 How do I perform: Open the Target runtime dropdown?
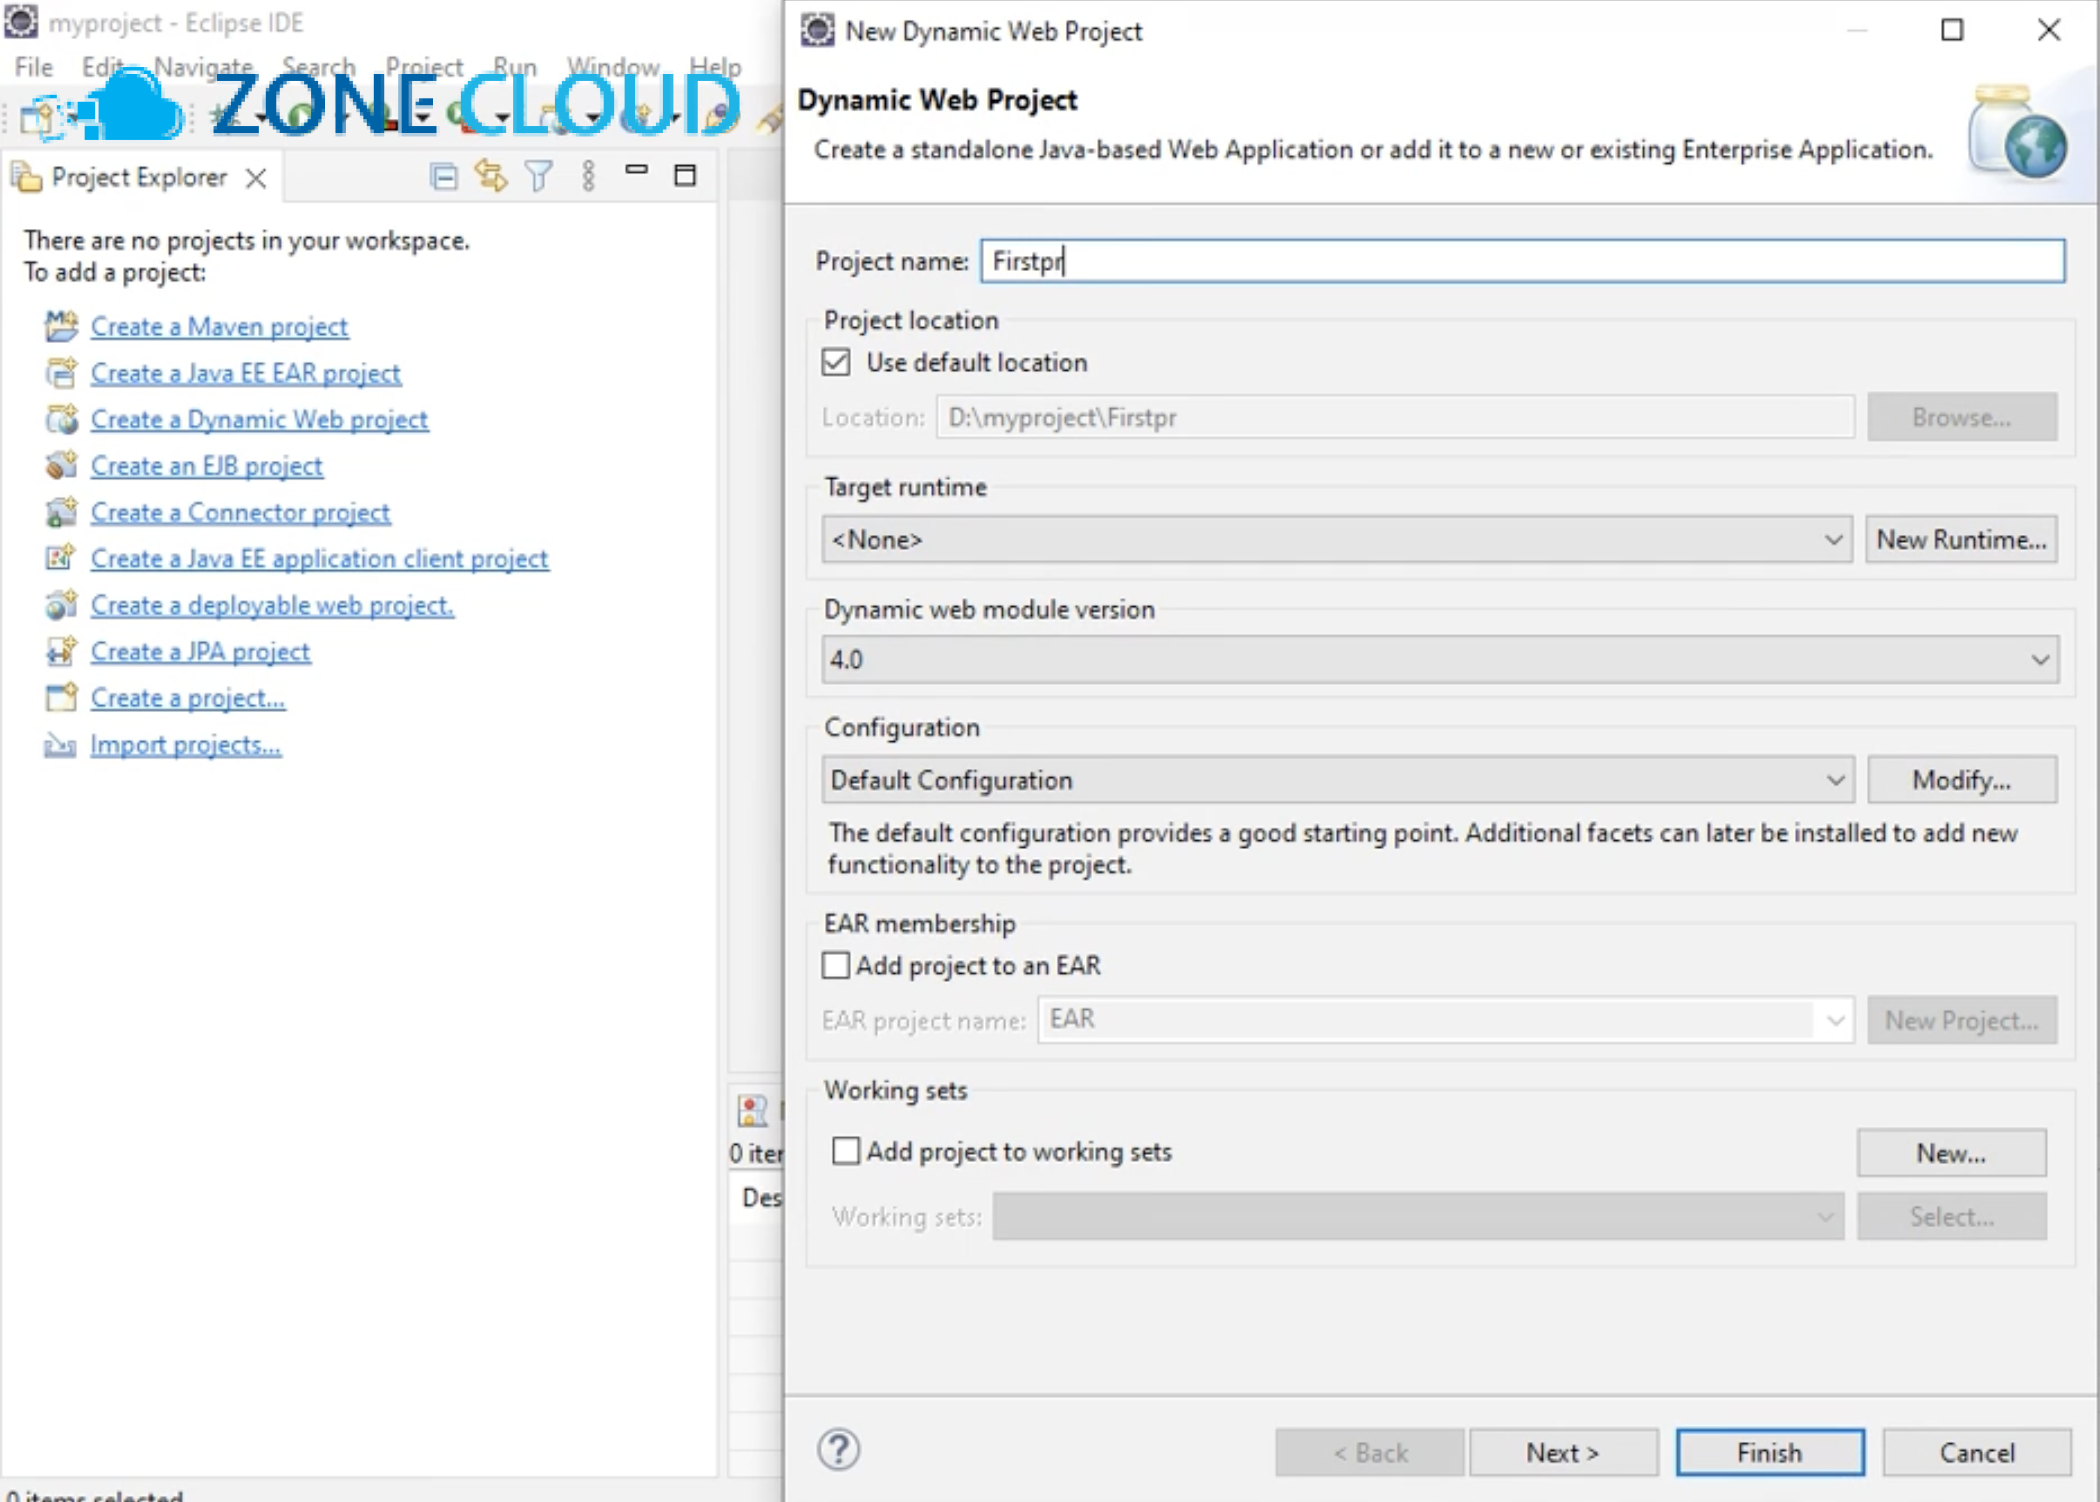[x=1337, y=540]
